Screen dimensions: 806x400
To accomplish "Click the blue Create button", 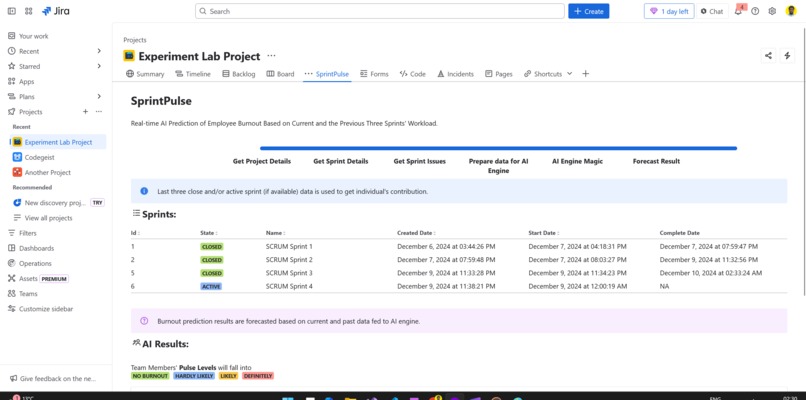I will click(589, 11).
